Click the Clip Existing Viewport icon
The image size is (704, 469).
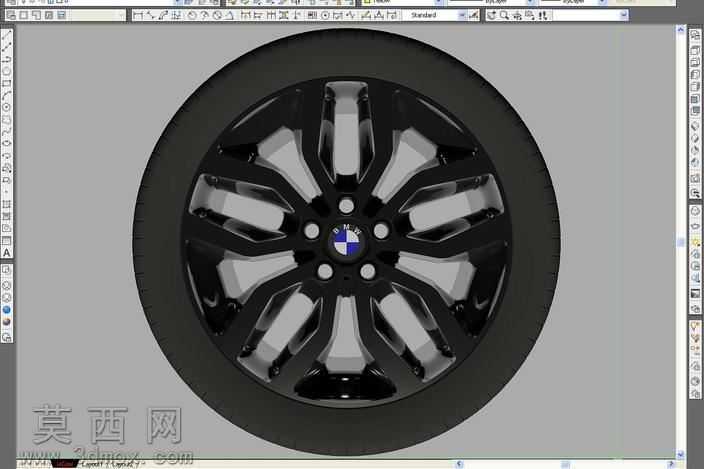tap(61, 15)
